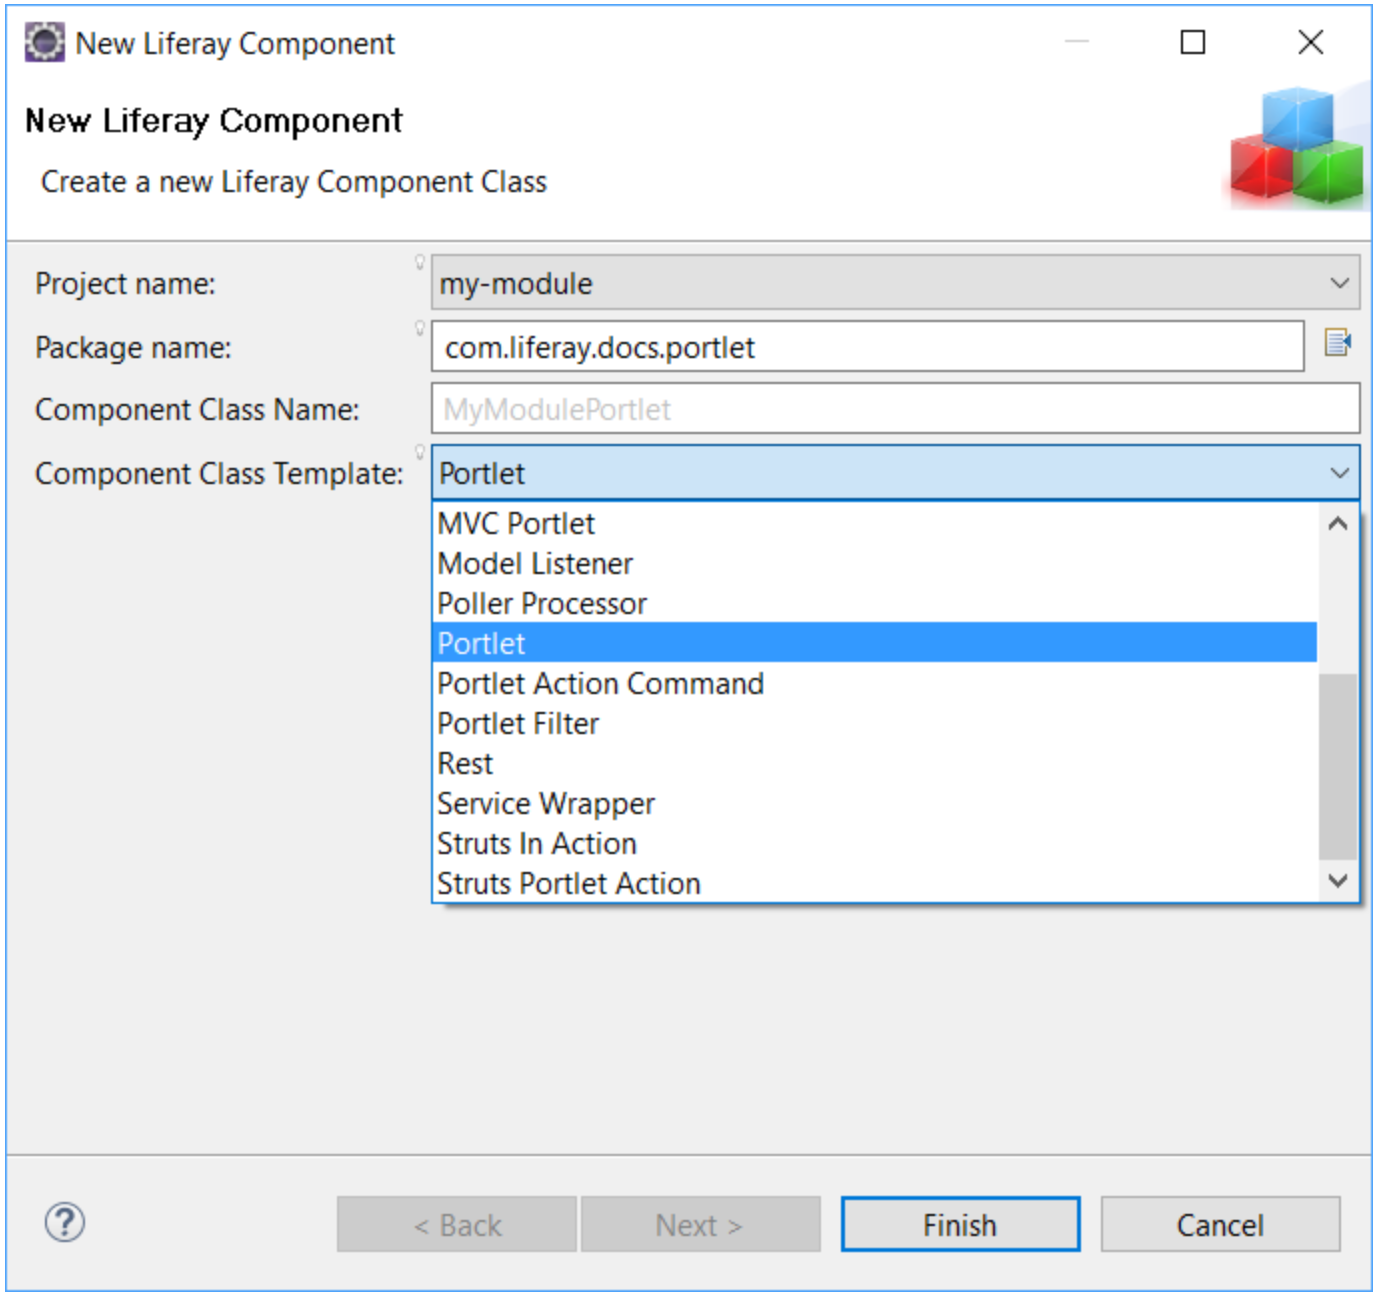Click the disabled Back button
This screenshot has height=1297, width=1379.
pos(457,1224)
